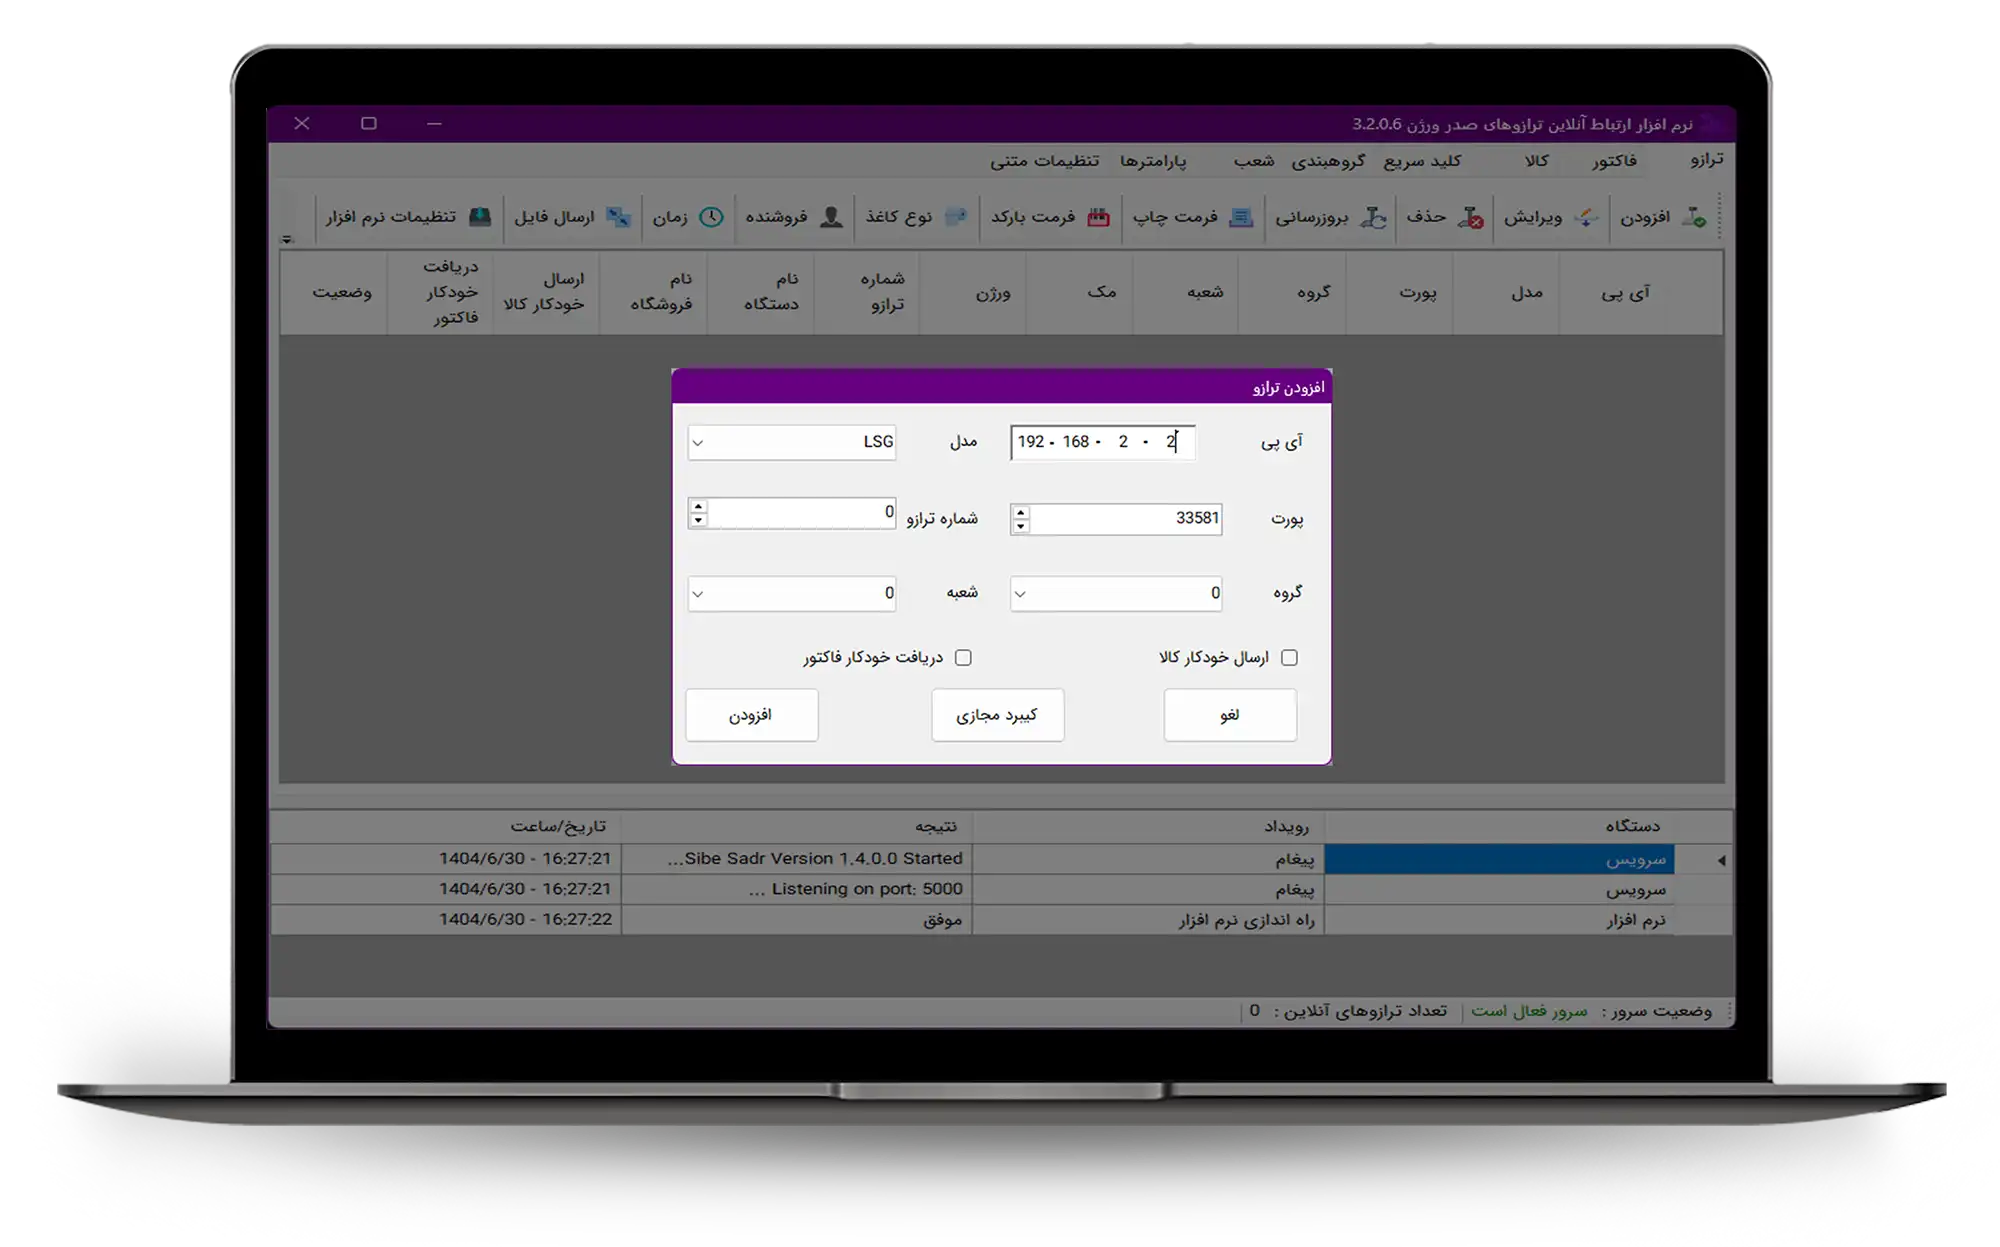2000x1247 pixels.
Task: Click the Seller (فروشنده) person icon
Action: pos(831,217)
